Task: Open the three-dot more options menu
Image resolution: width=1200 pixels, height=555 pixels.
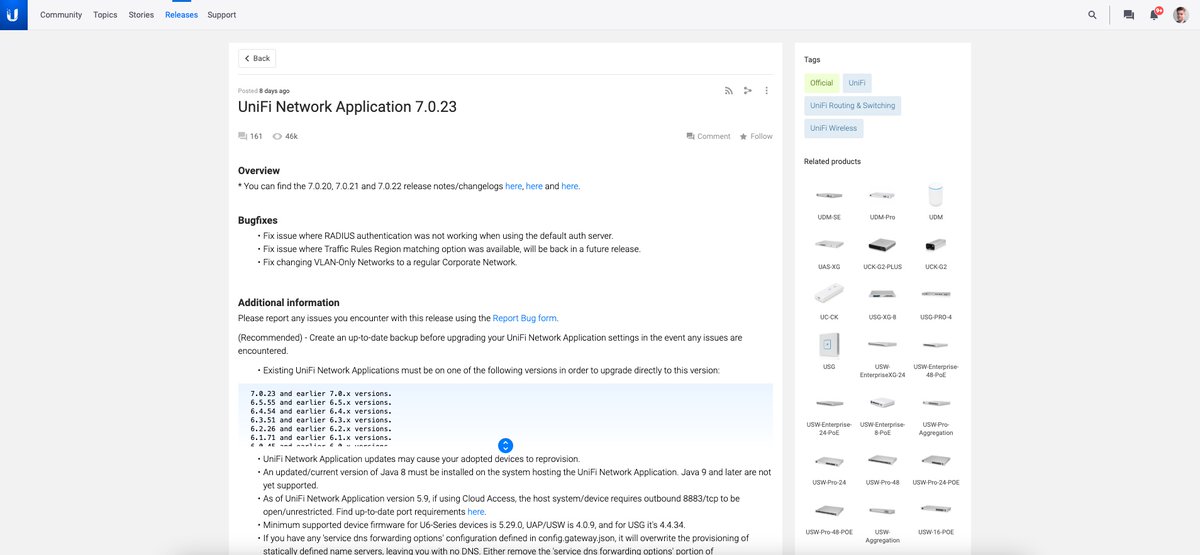Action: pyautogui.click(x=767, y=90)
